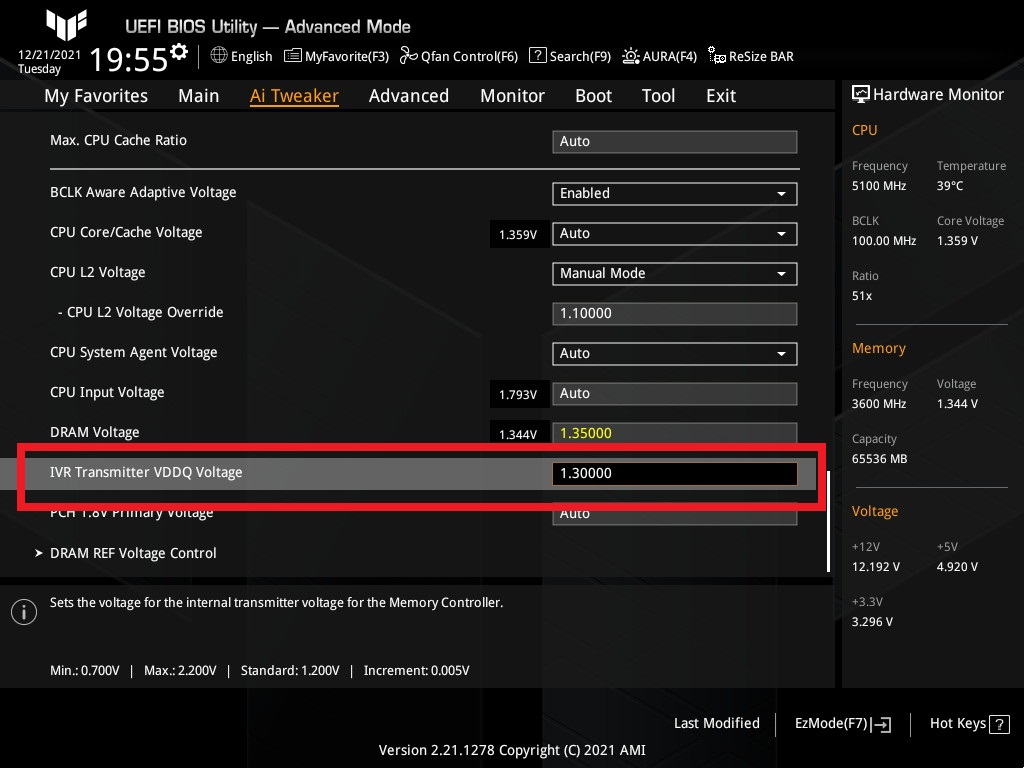This screenshot has width=1024, height=768.
Task: Open the Exit tab
Action: 721,95
